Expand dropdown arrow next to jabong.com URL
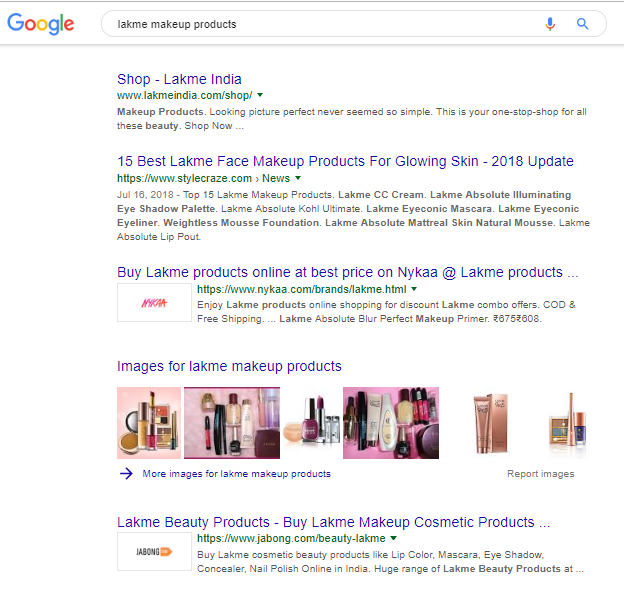The image size is (624, 594). (x=394, y=538)
